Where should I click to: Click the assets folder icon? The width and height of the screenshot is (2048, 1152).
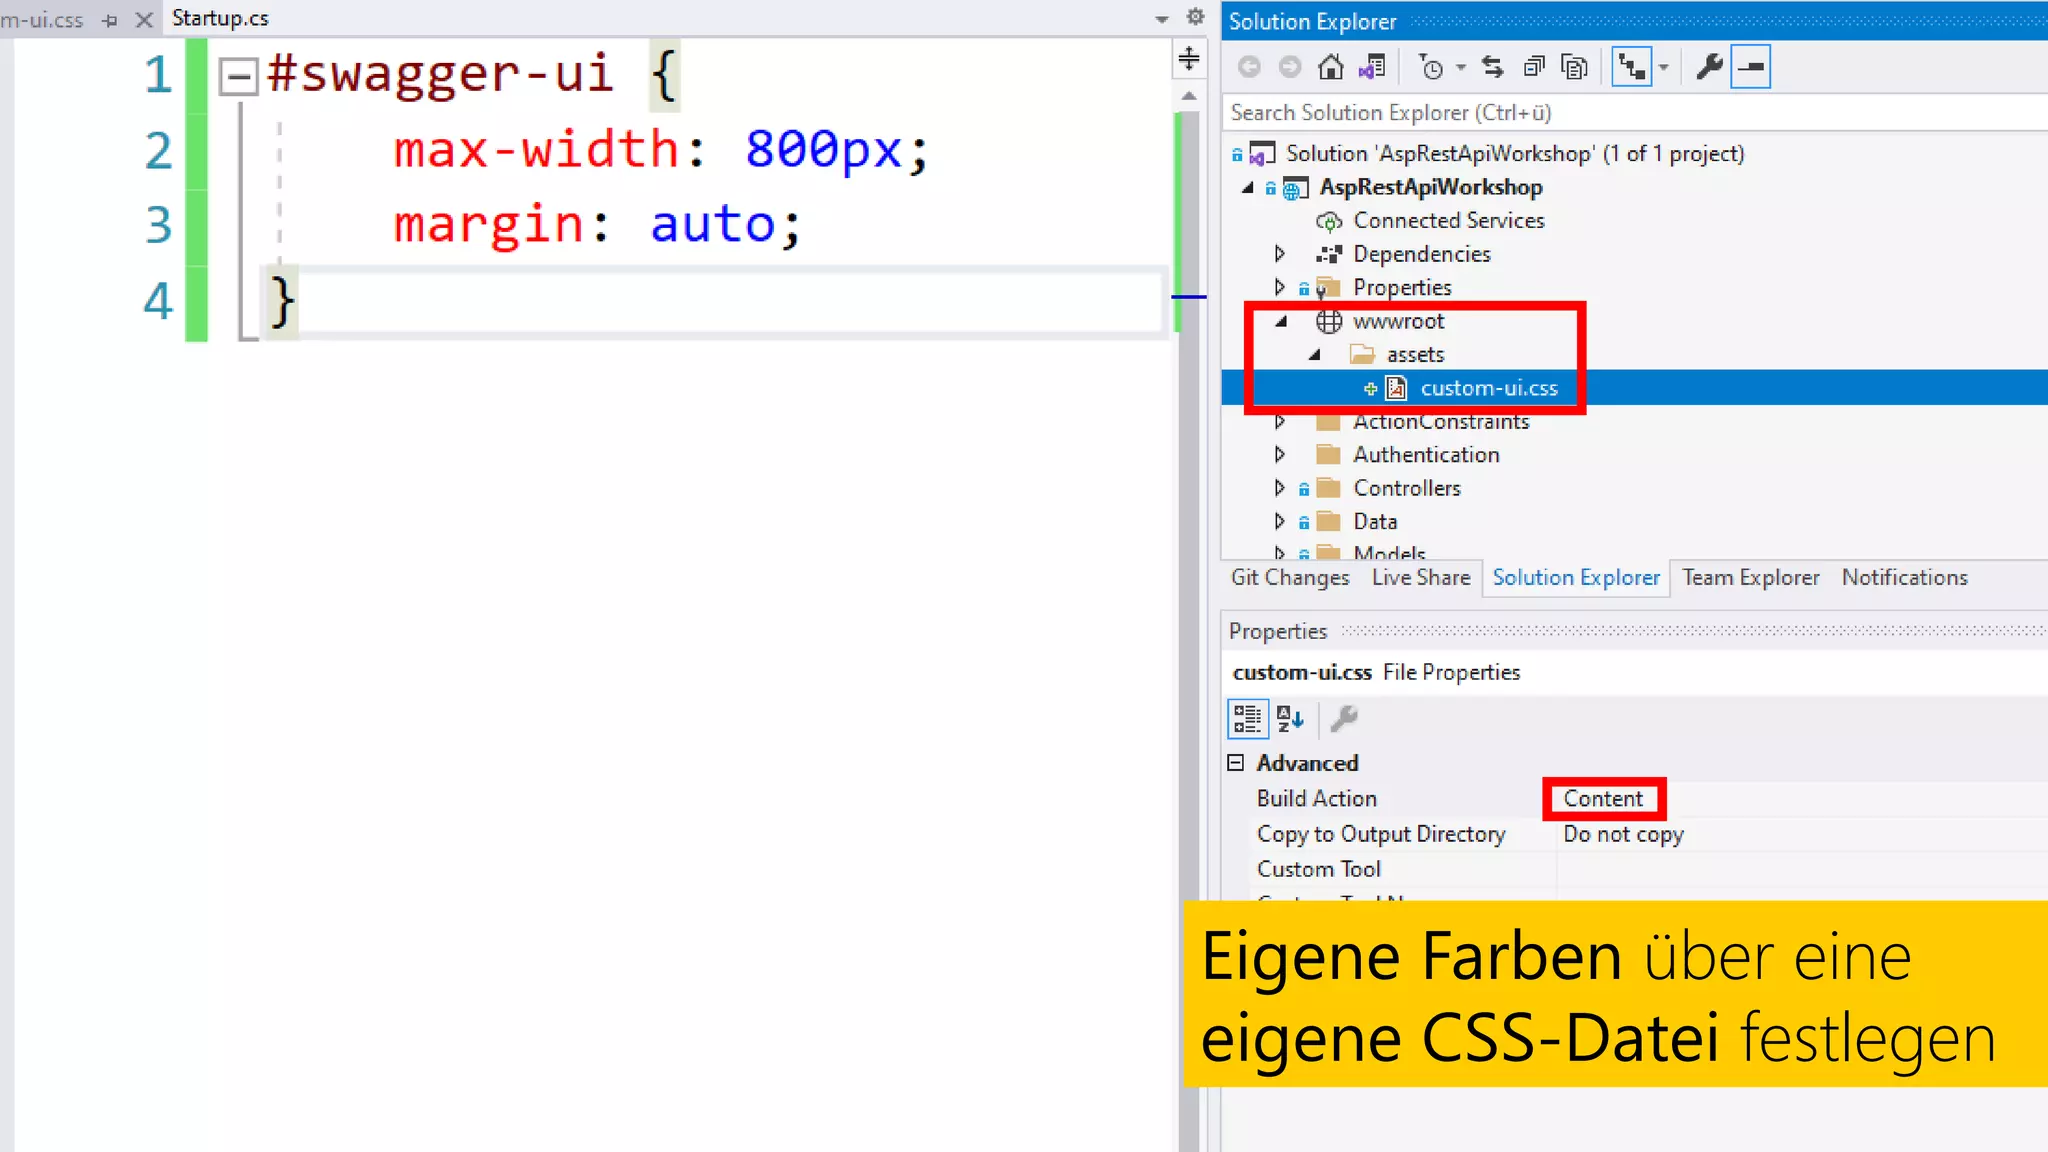[1362, 354]
